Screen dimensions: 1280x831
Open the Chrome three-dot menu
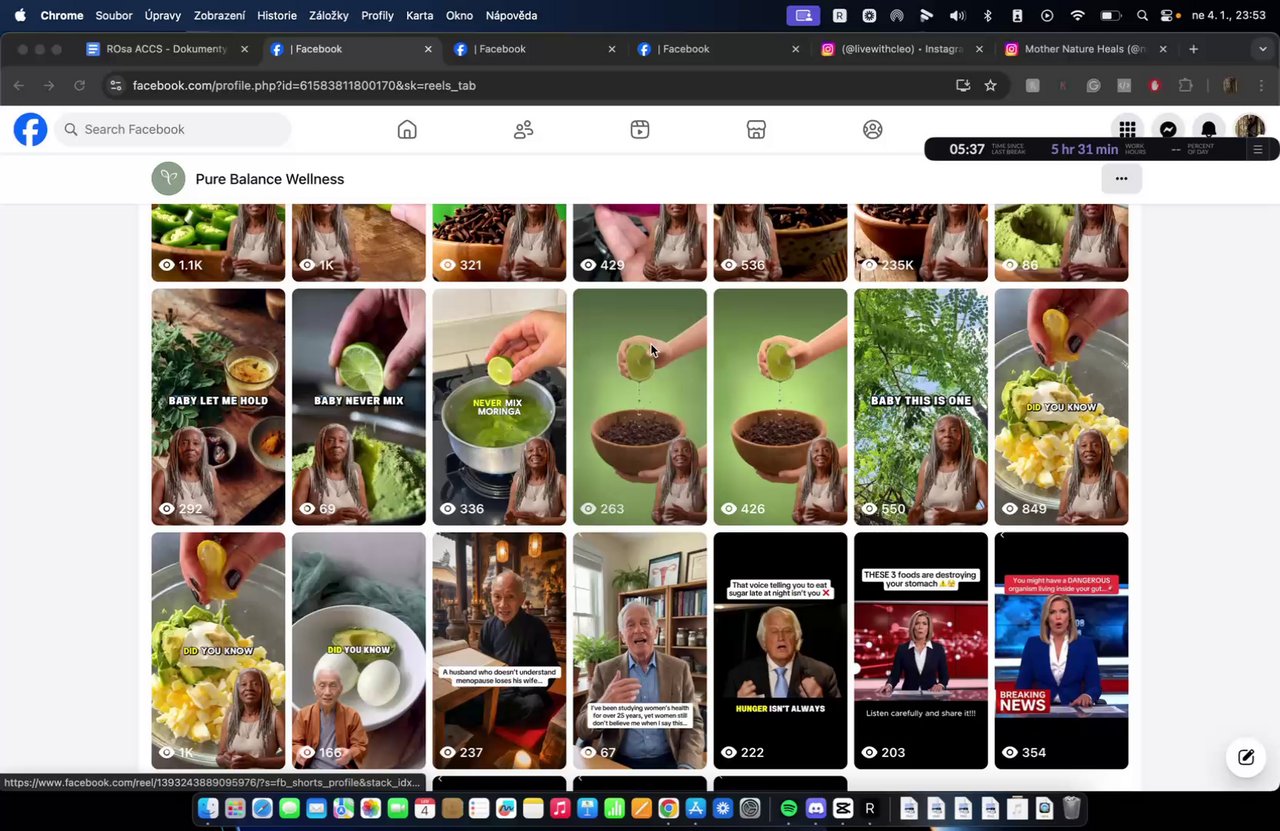pyautogui.click(x=1262, y=85)
